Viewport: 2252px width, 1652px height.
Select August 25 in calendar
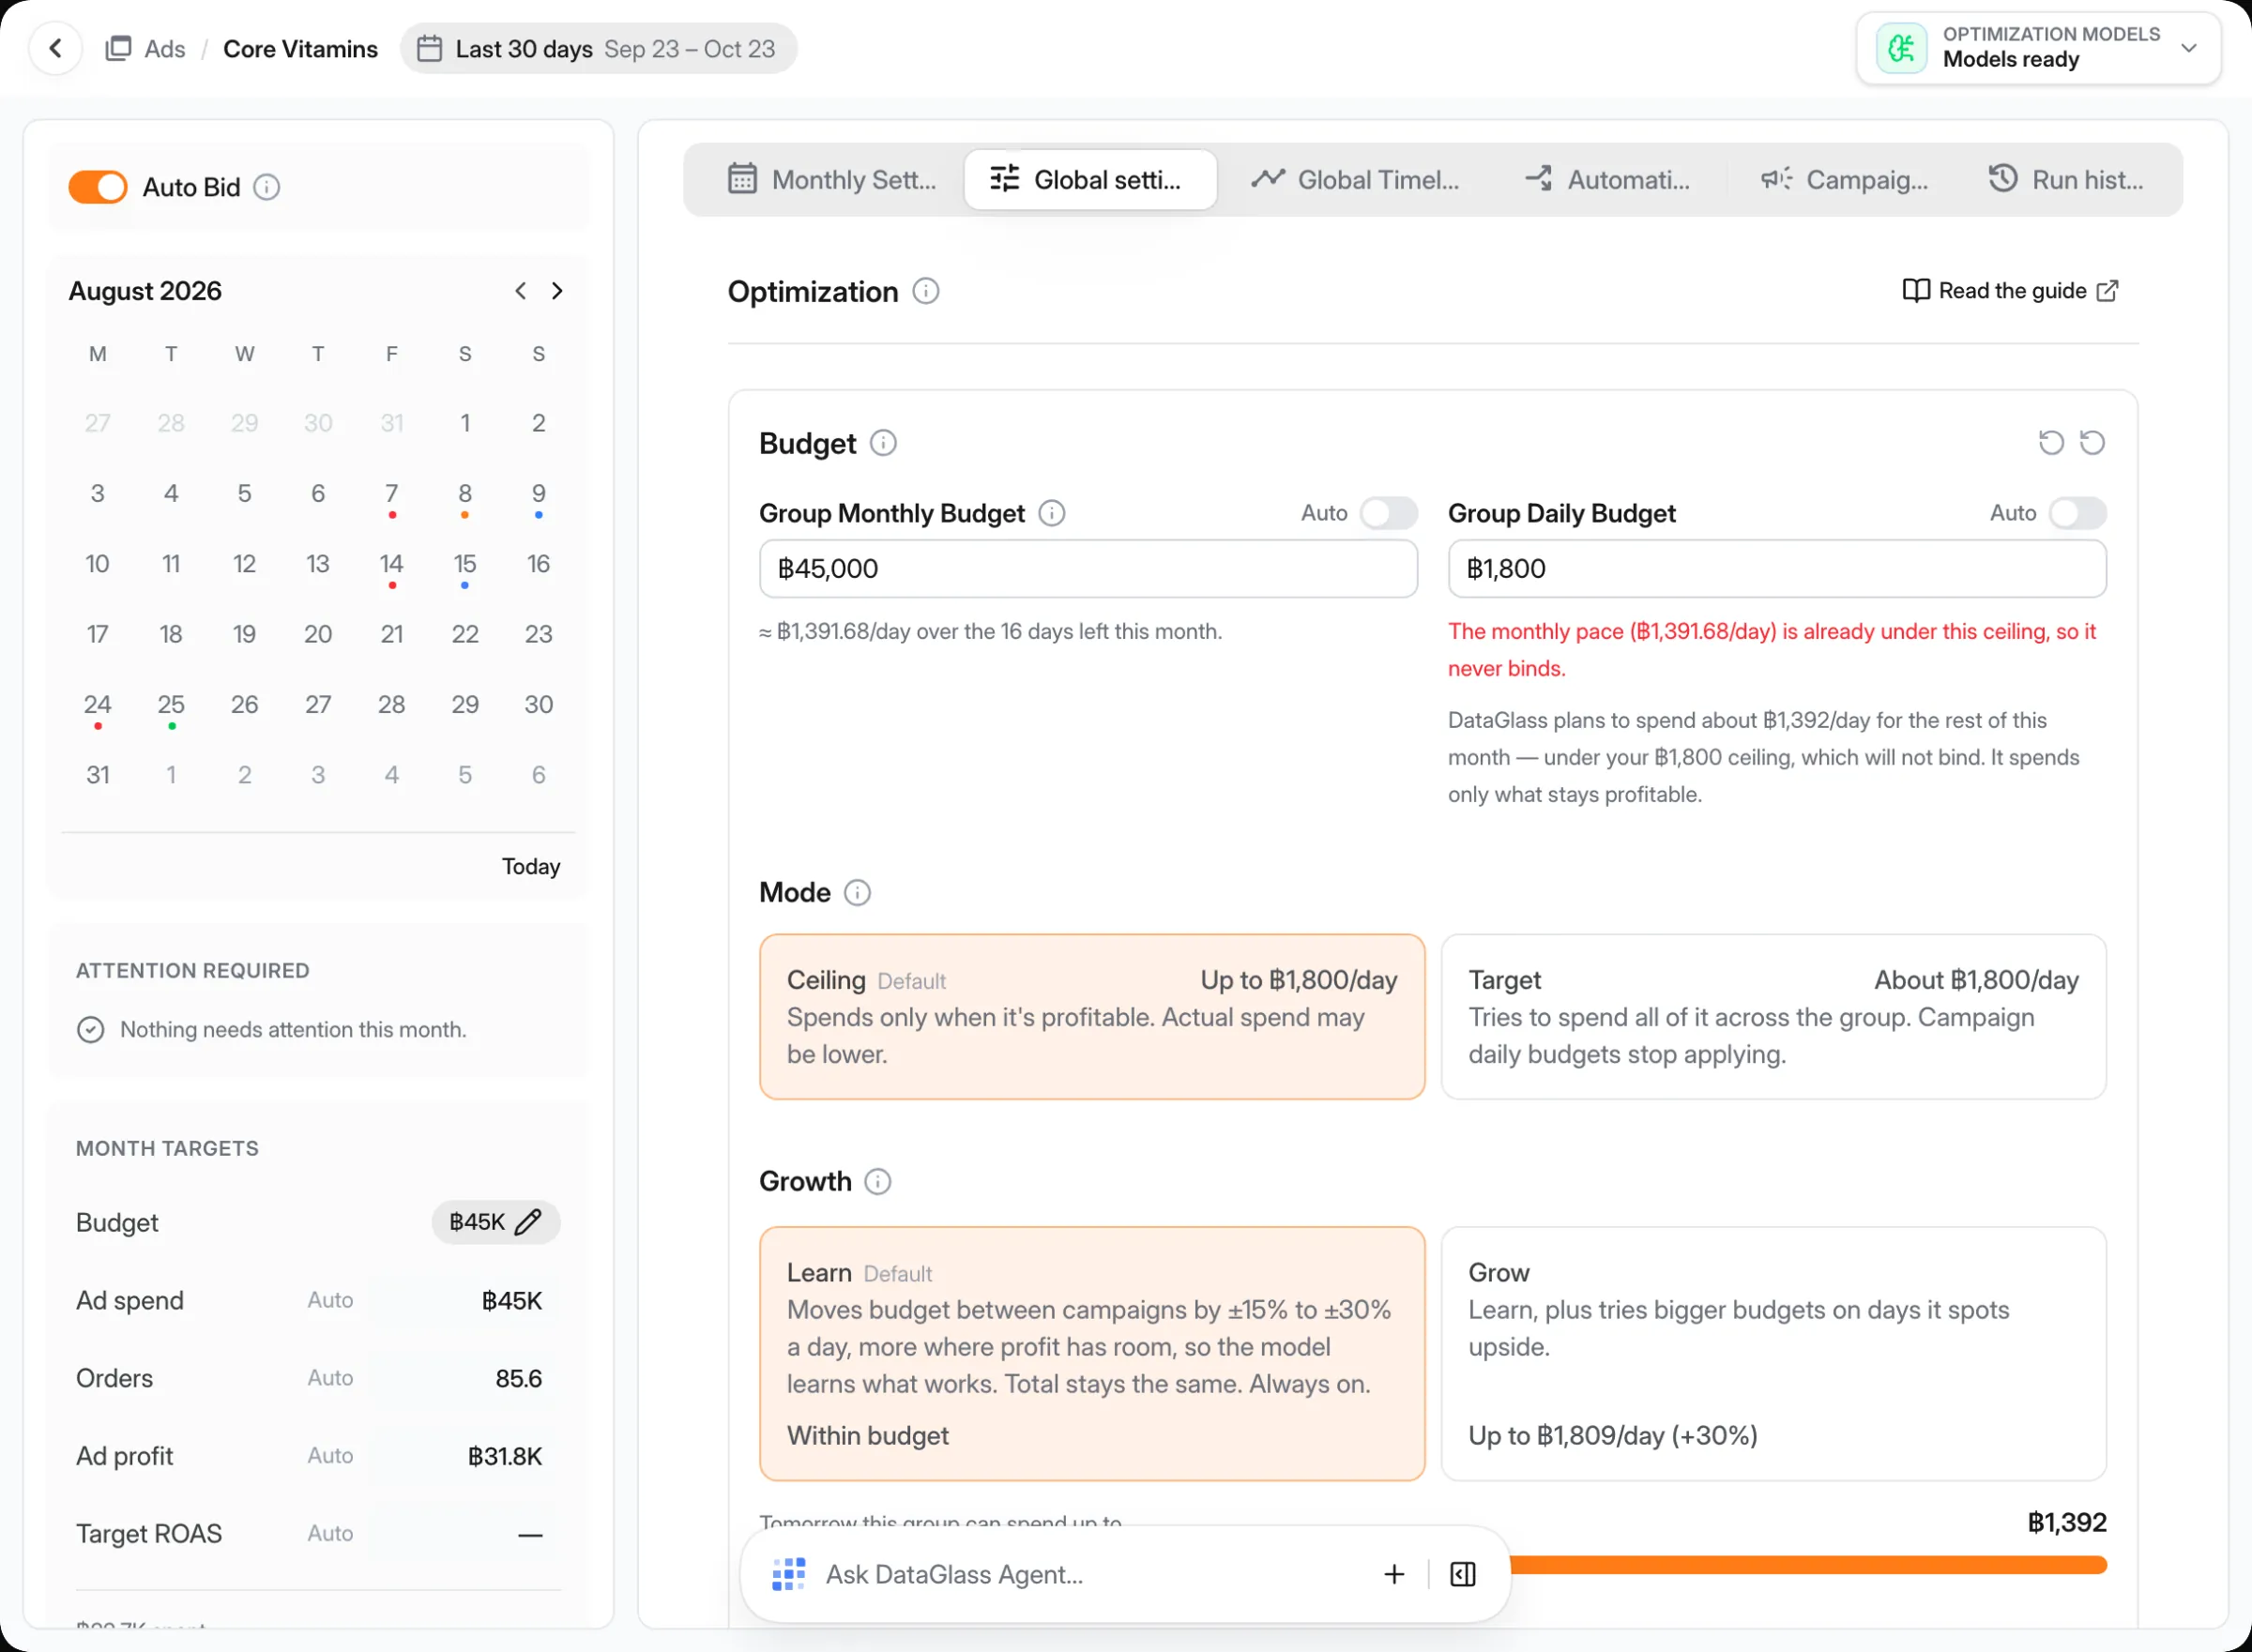(x=171, y=705)
